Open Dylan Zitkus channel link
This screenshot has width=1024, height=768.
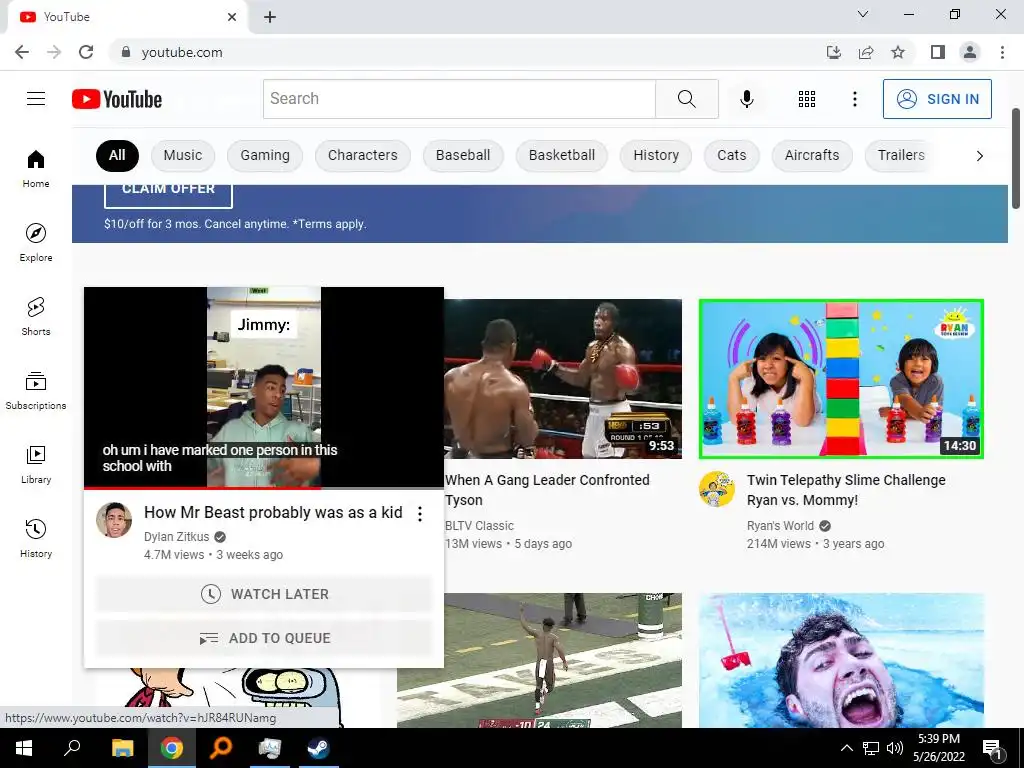[x=176, y=537]
